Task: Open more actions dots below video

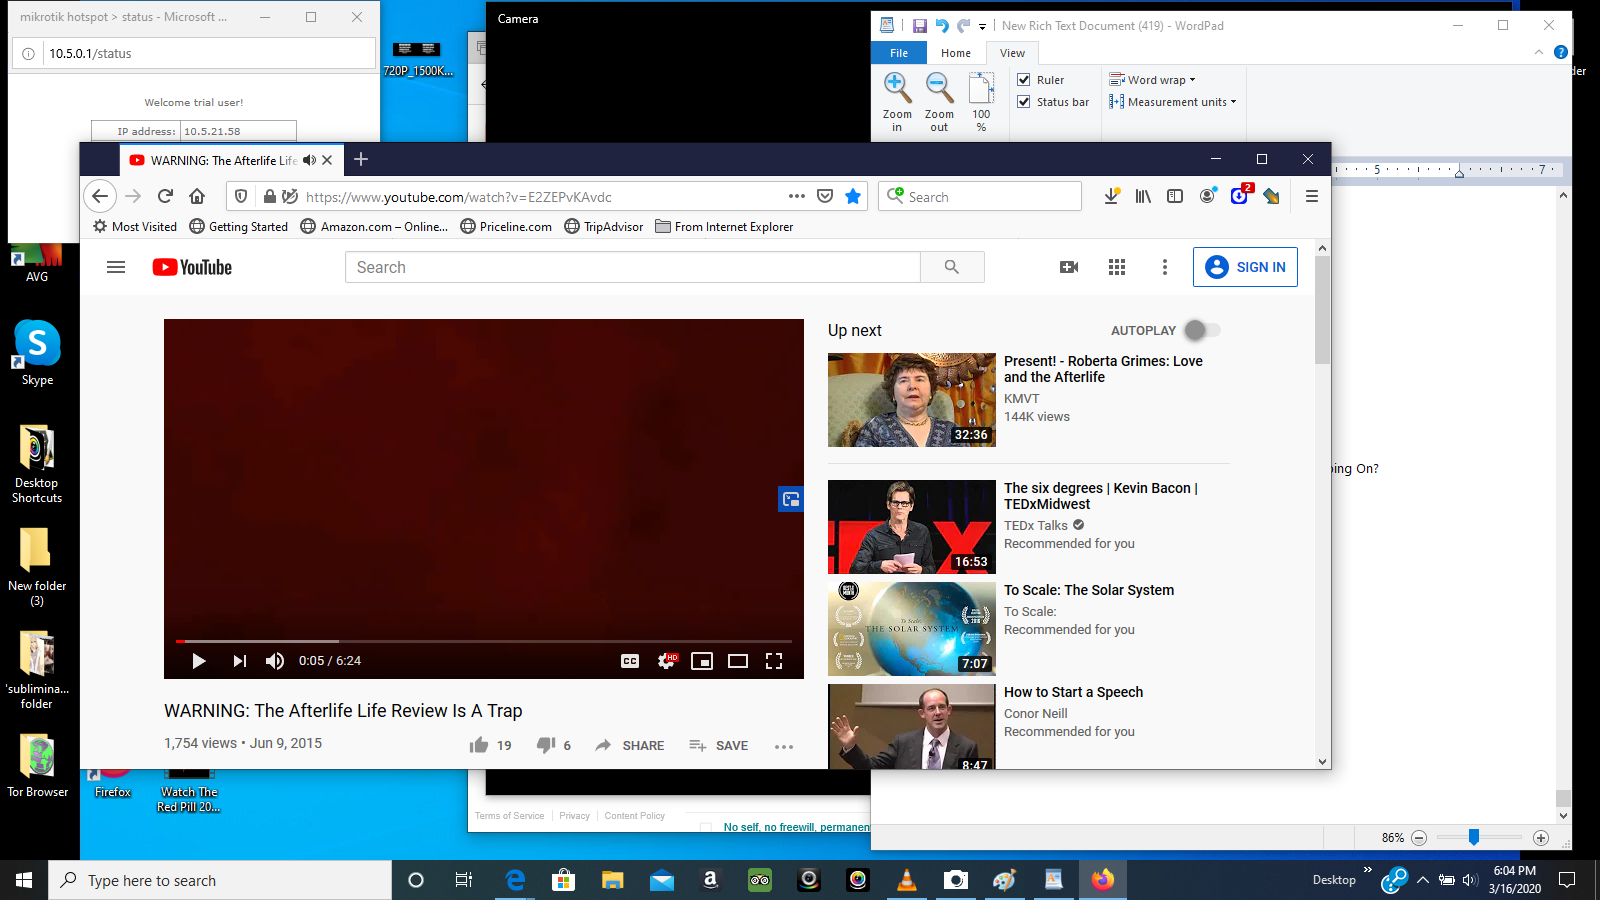Action: (784, 746)
